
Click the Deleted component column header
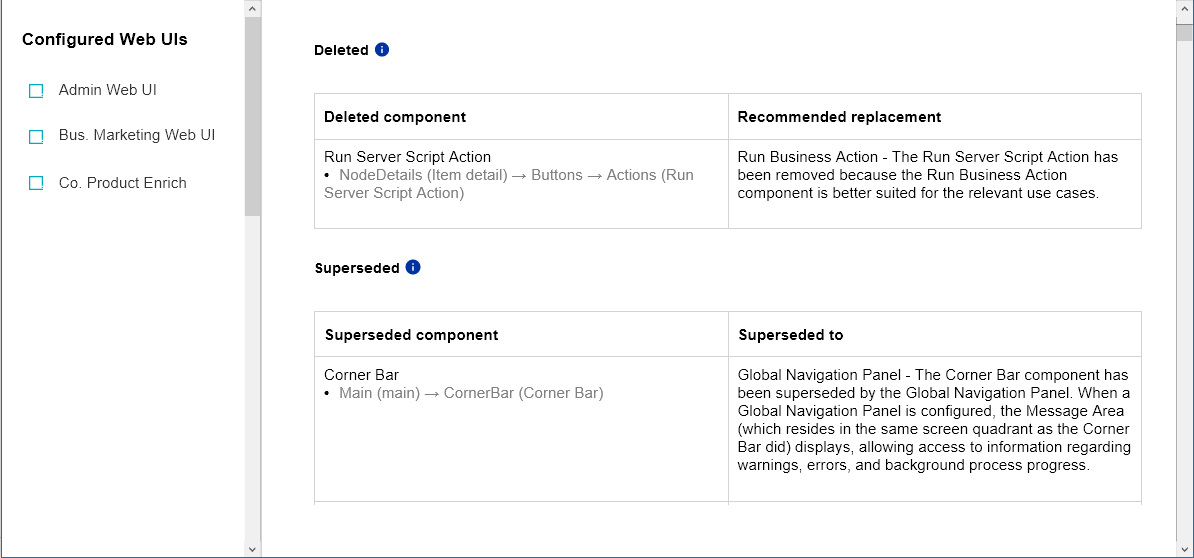tap(395, 117)
